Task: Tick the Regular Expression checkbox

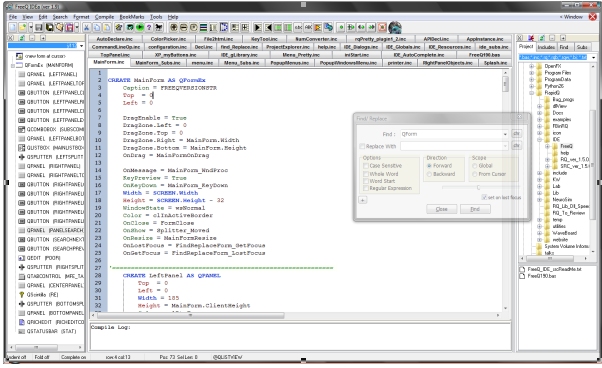Action: coord(366,188)
